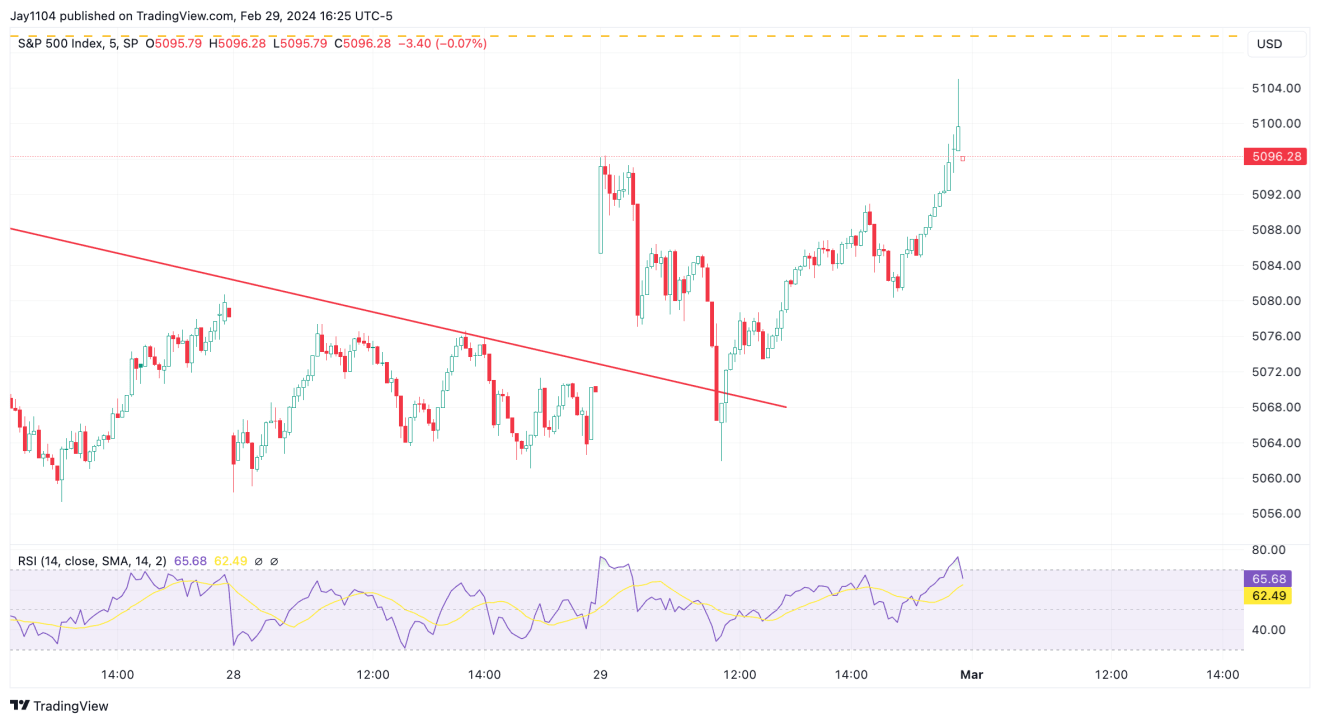Click the 5104.00 price axis label

point(1276,88)
